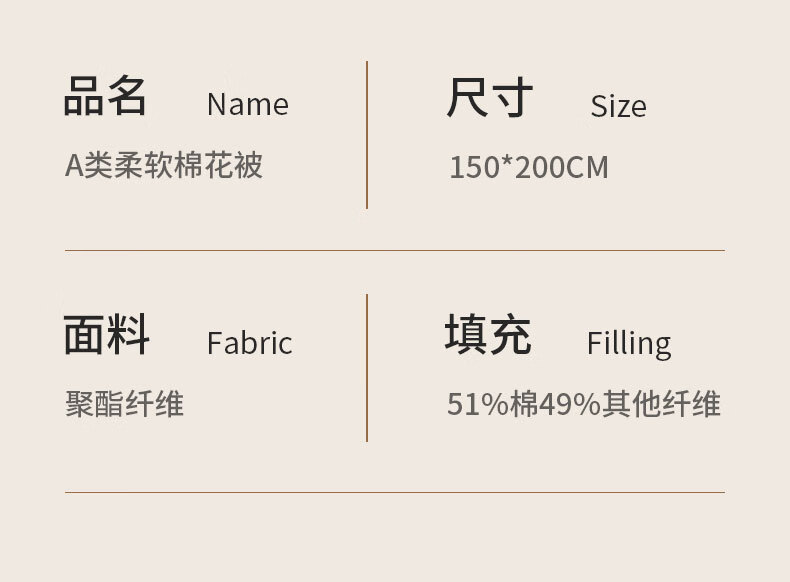Screen dimensions: 790x582
Task: Click the 尺寸 heading
Action: (489, 98)
